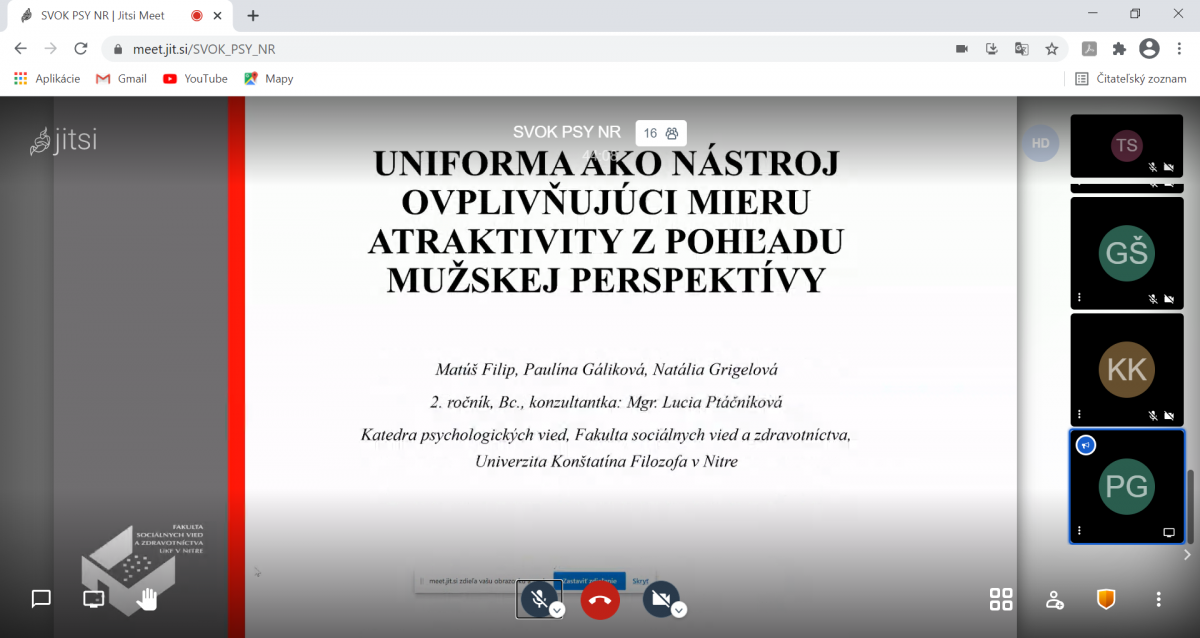Open Gmail bookmark
Image resolution: width=1200 pixels, height=638 pixels.
(x=121, y=78)
